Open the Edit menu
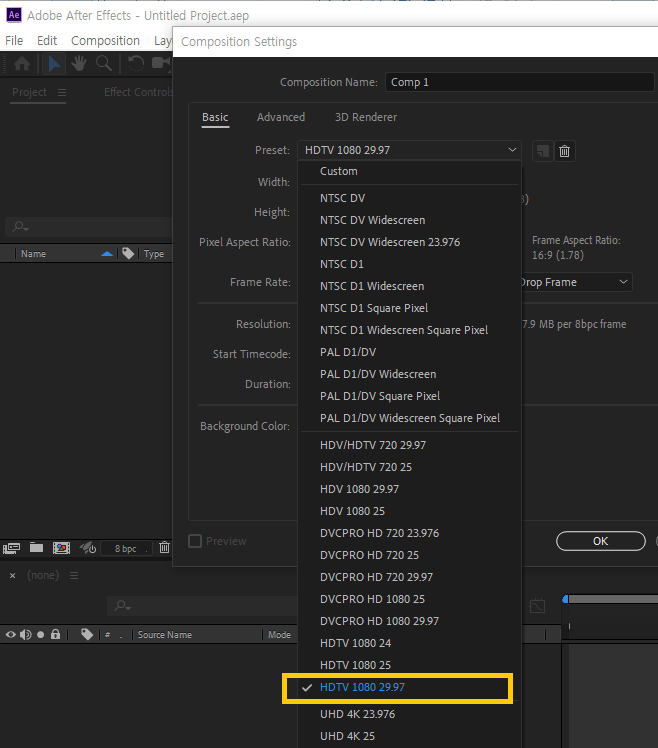 pyautogui.click(x=47, y=41)
